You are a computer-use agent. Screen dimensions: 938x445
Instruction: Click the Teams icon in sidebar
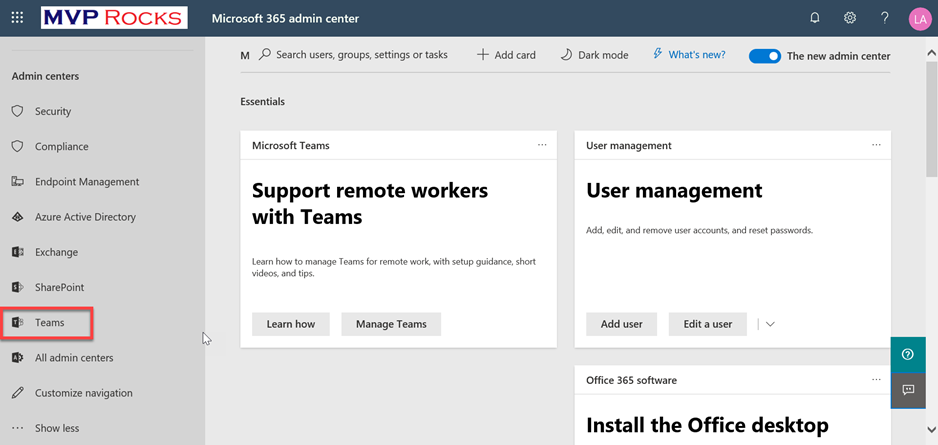click(17, 323)
